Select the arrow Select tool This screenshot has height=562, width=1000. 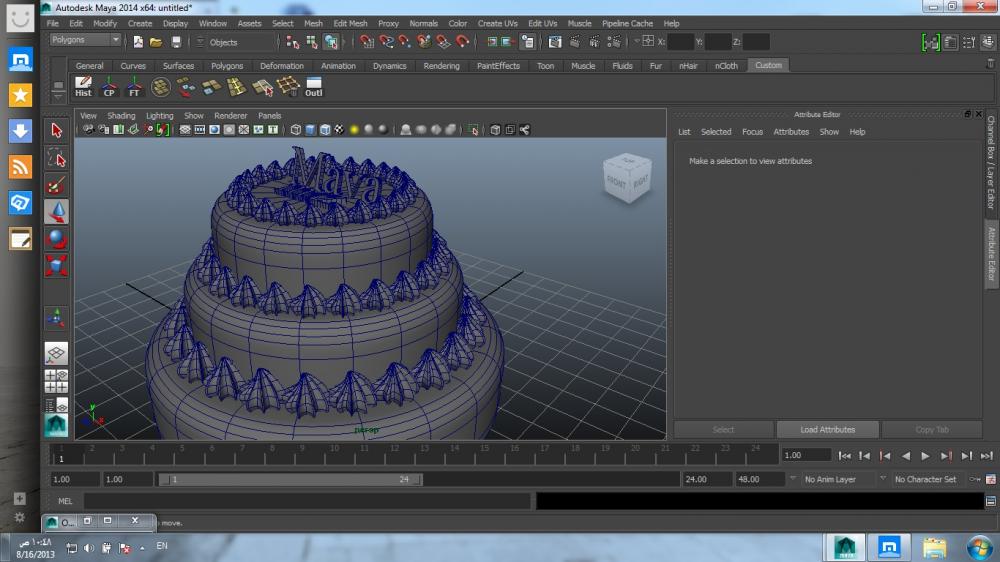coord(57,130)
